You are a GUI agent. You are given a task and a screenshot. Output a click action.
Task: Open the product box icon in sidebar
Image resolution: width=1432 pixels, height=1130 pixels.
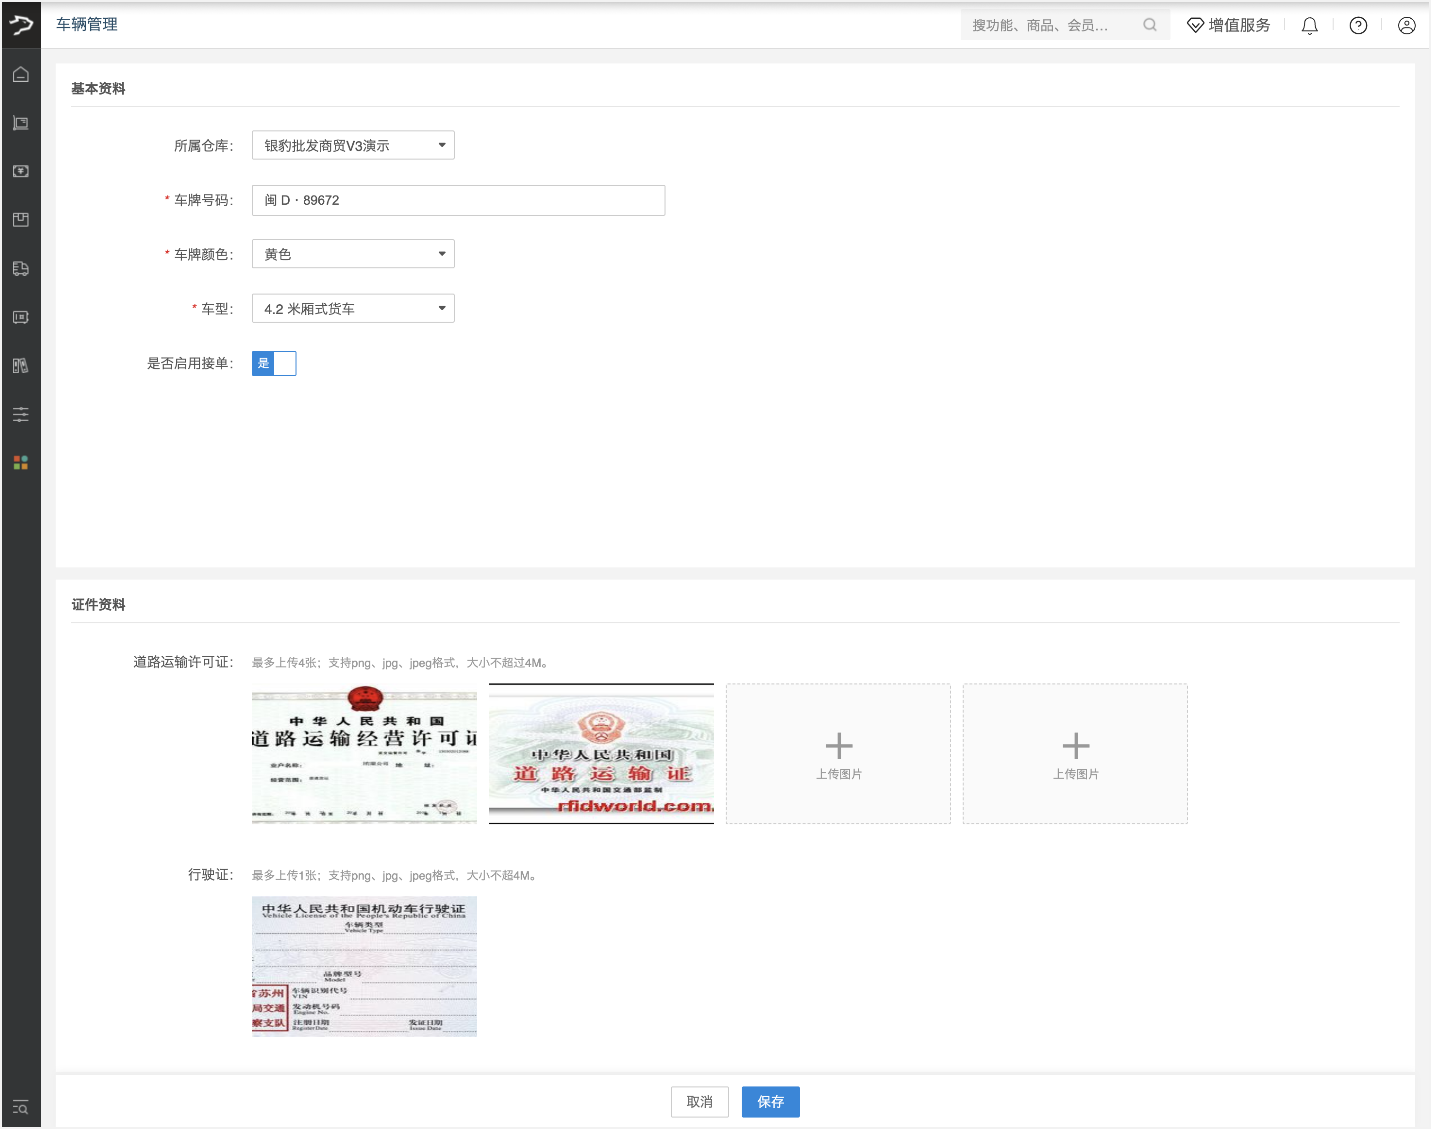click(x=20, y=219)
